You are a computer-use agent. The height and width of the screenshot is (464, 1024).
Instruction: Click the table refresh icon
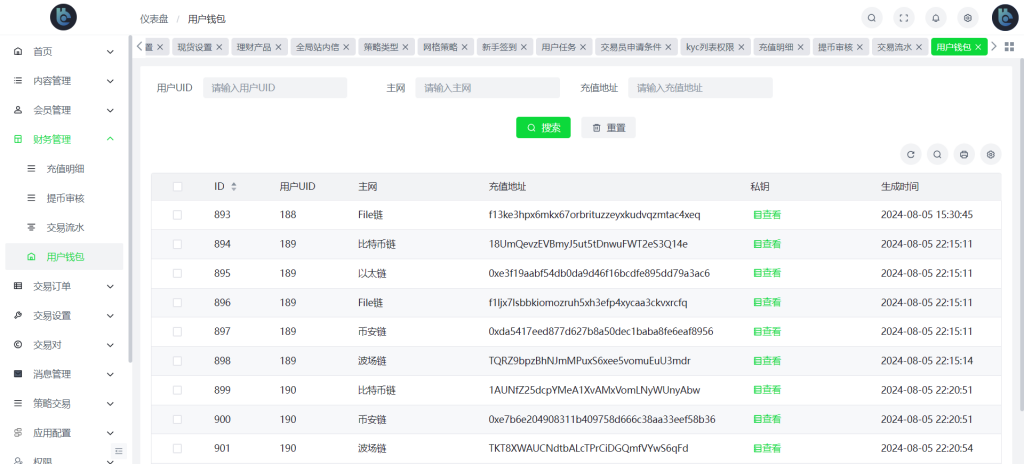[910, 154]
